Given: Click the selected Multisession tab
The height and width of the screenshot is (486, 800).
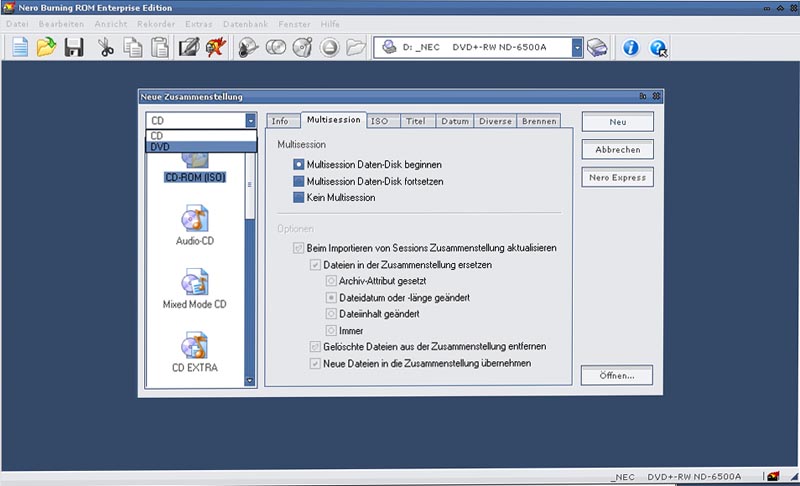Looking at the screenshot, I should (334, 120).
